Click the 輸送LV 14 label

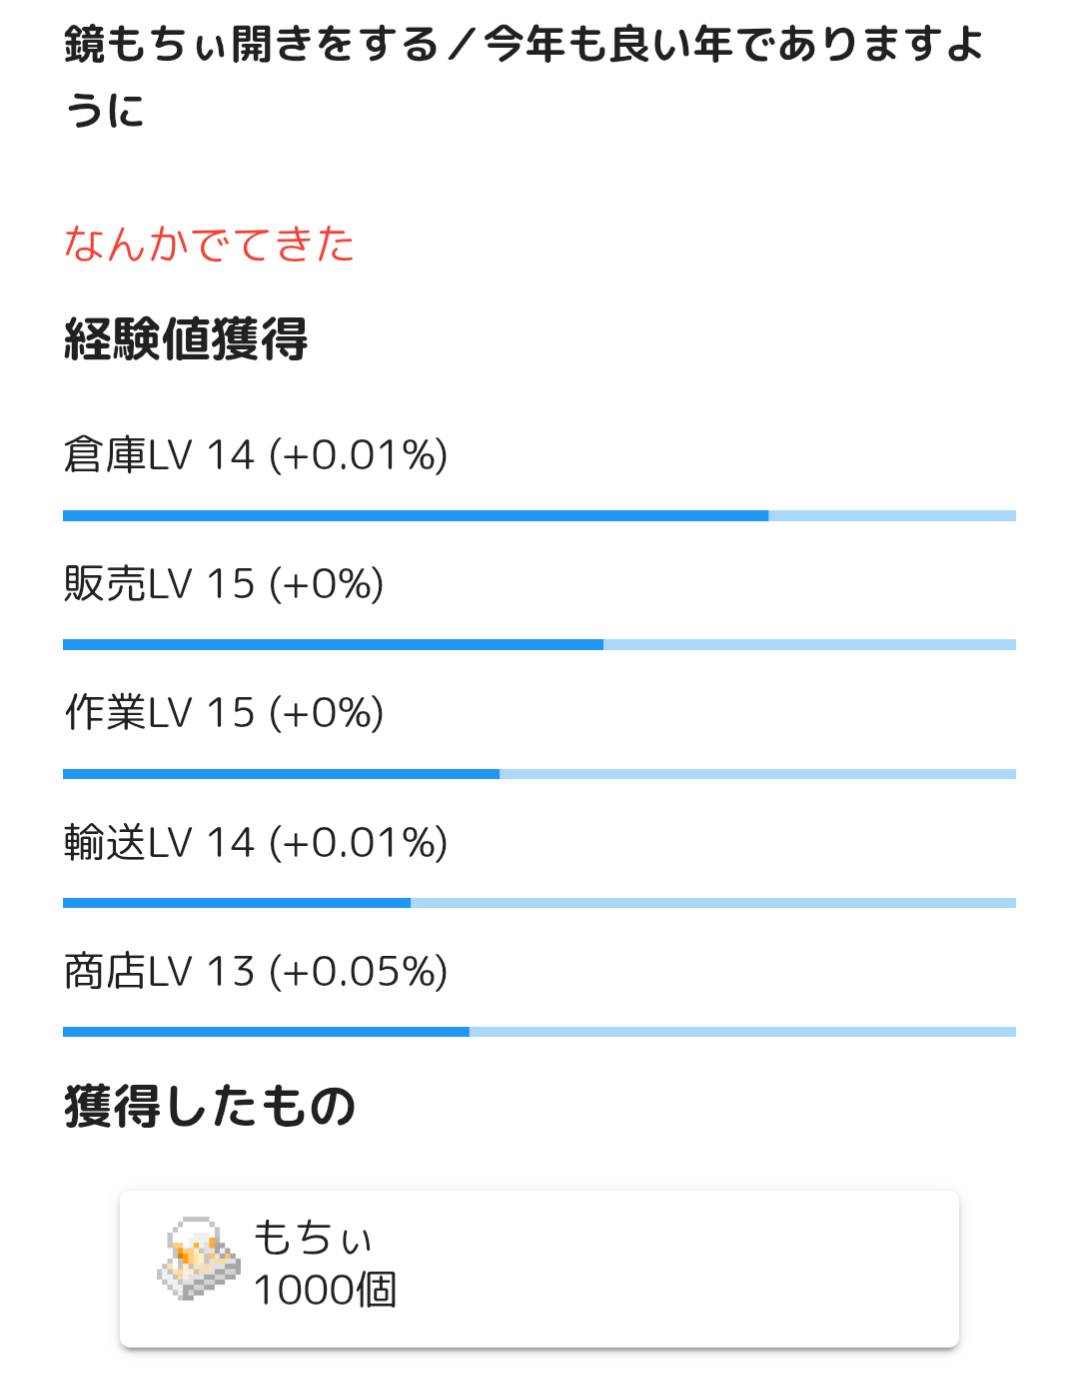[255, 842]
